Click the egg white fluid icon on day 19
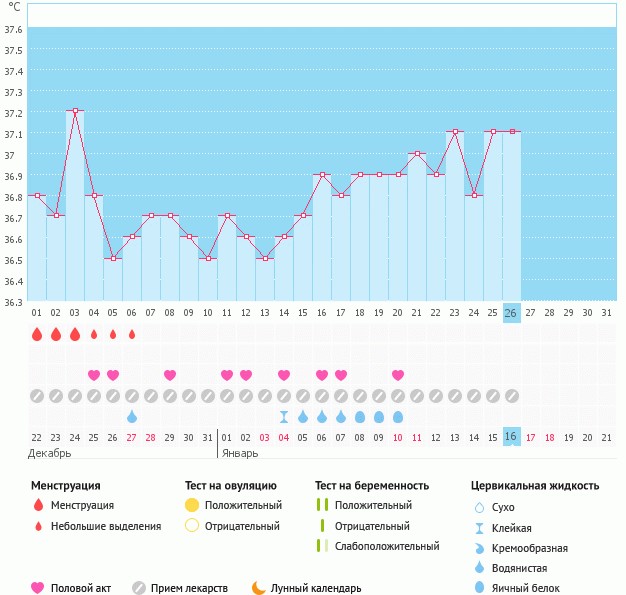This screenshot has width=626, height=595. [379, 416]
